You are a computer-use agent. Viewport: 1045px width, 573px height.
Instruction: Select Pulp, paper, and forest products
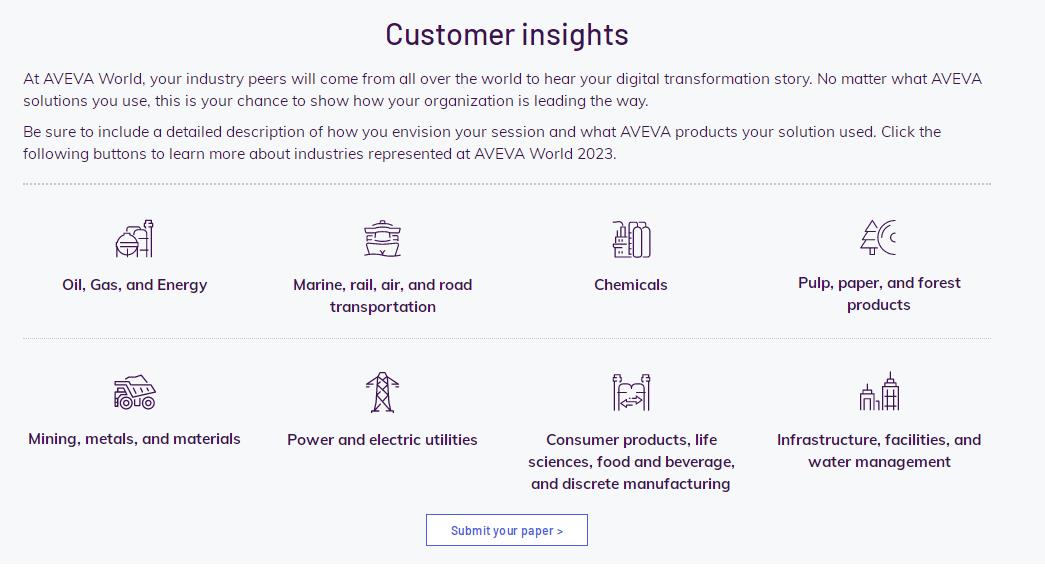879,294
